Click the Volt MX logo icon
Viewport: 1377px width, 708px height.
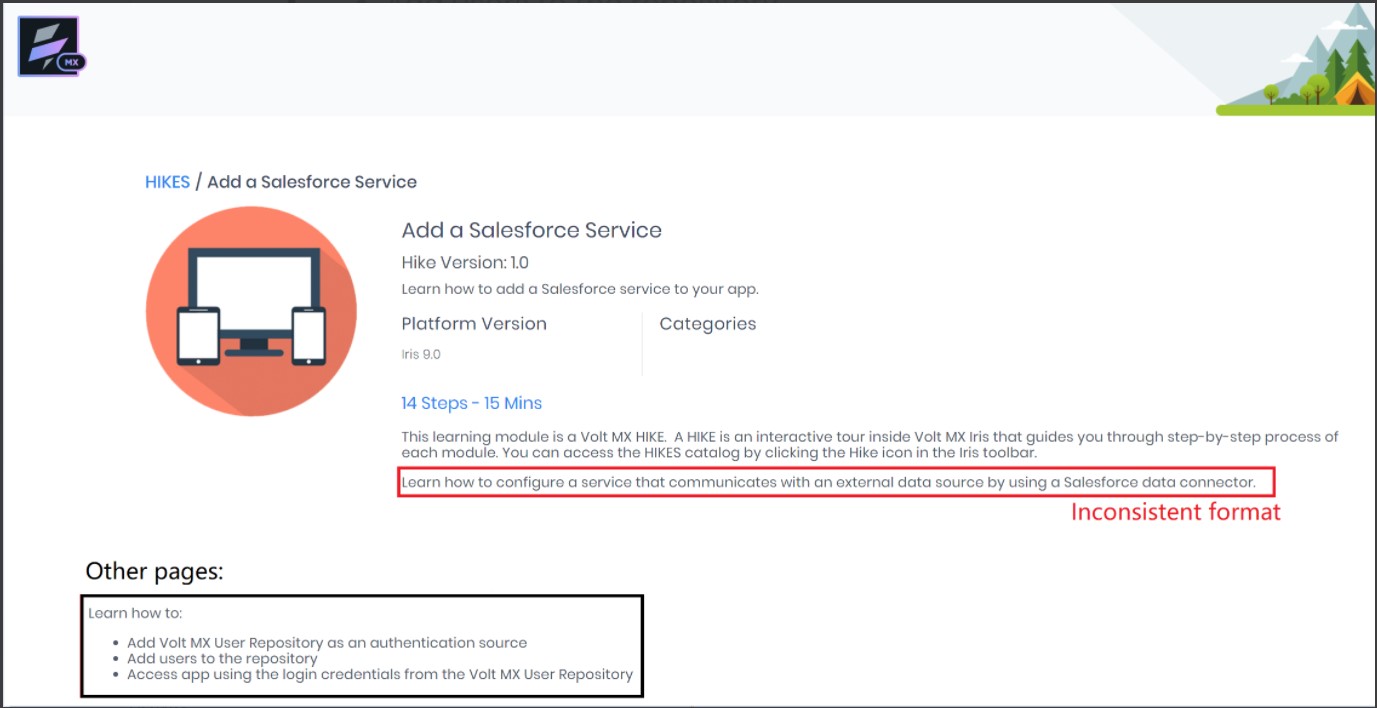pos(52,47)
